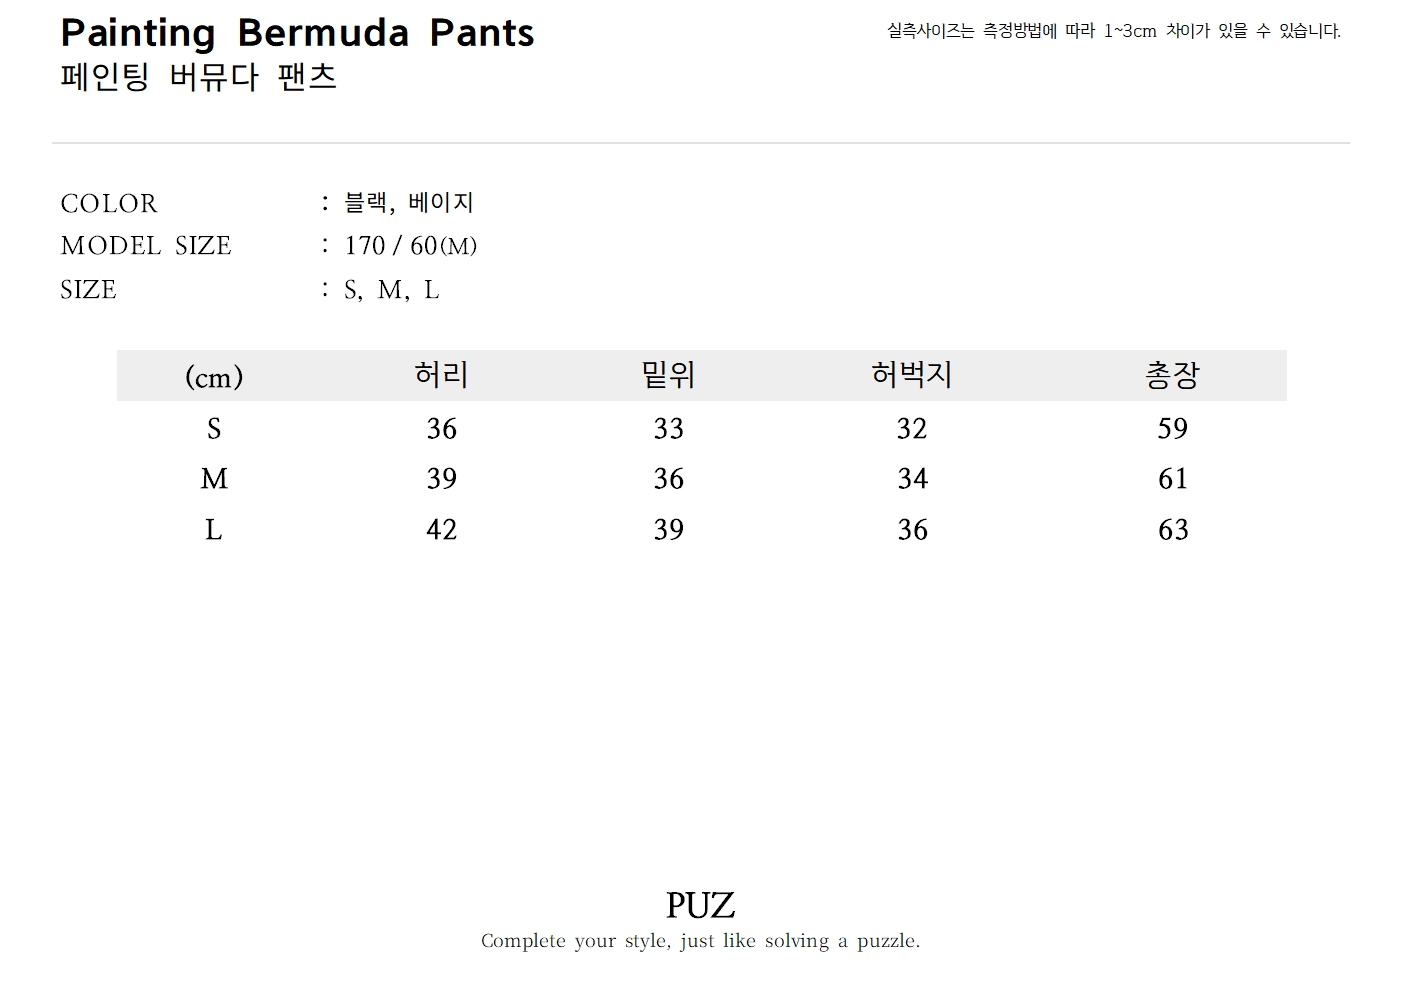Click the waist value 42 for size L
The image size is (1403, 992).
click(441, 530)
